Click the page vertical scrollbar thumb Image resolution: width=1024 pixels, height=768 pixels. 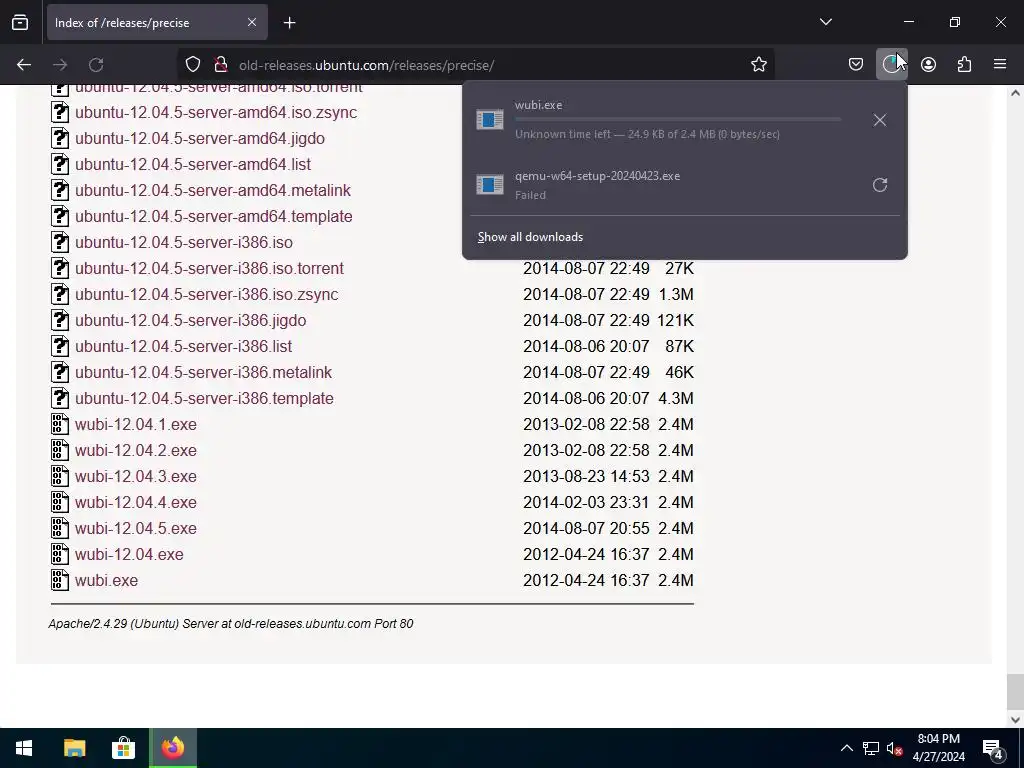click(x=1015, y=691)
